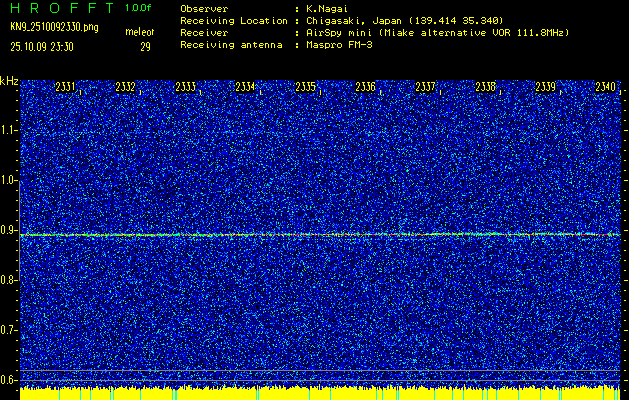This screenshot has height=400, width=629.
Task: Click the 25.10.09 23:30 timestamp
Action: click(47, 46)
